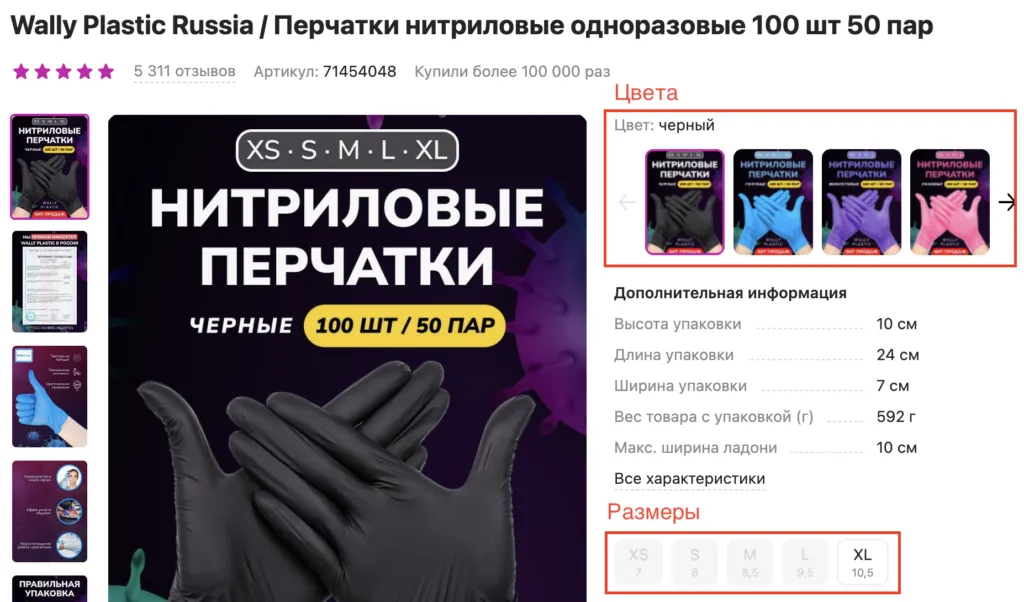Select size S 8
This screenshot has width=1024, height=602.
[694, 562]
